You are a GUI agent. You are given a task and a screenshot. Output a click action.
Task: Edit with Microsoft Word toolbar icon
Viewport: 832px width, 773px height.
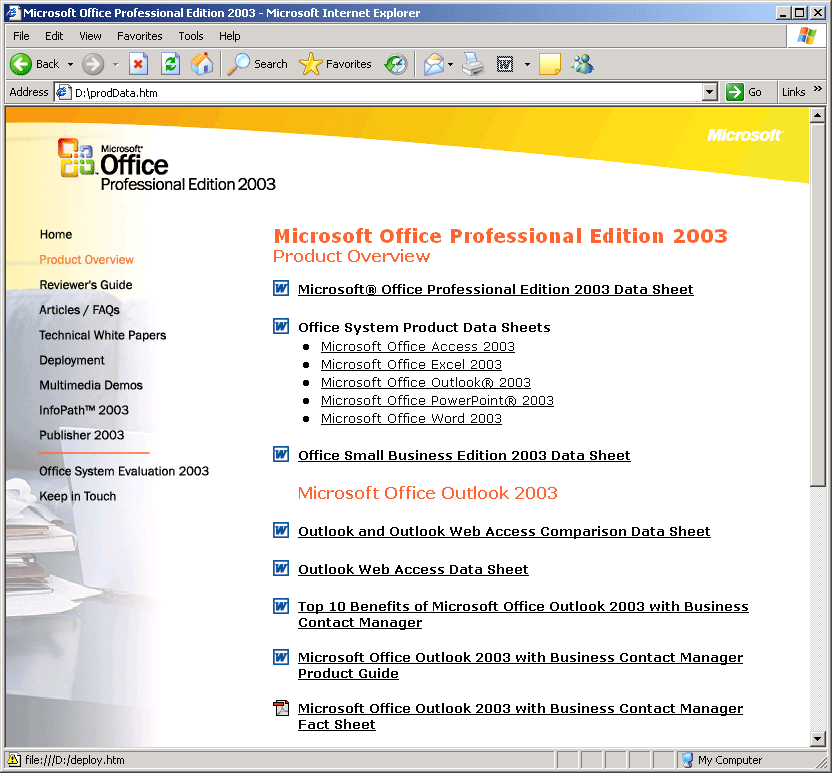pos(505,64)
